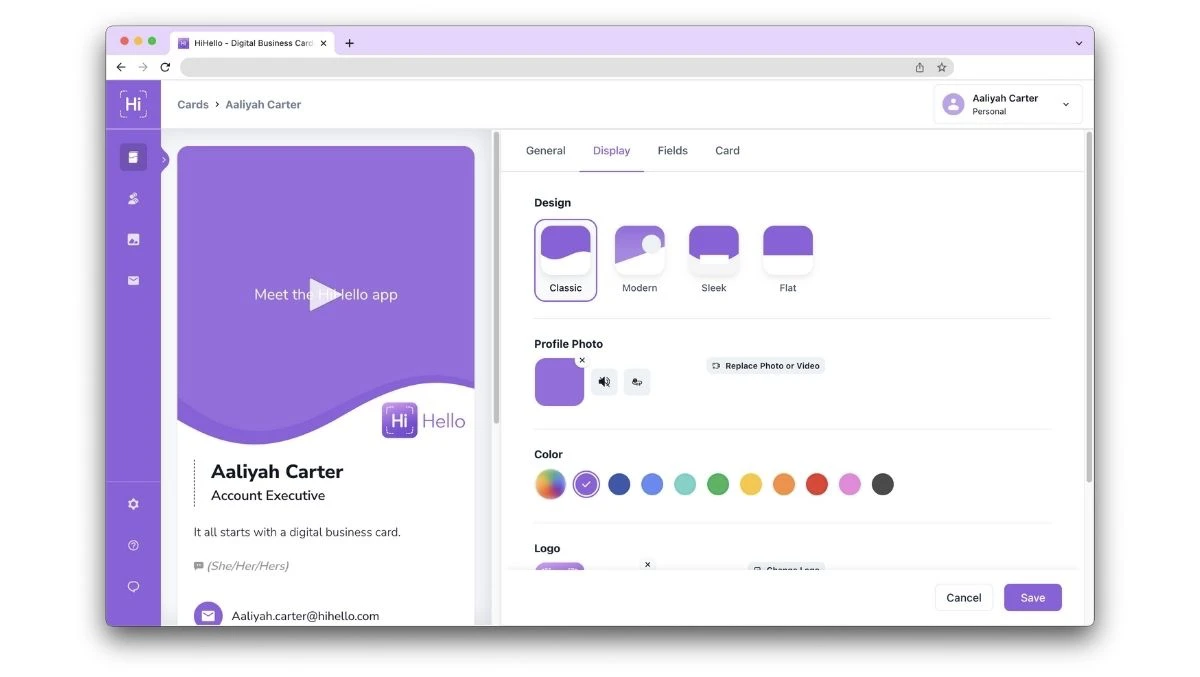Open email signatures via the envelope sidebar icon
The image size is (1200, 677).
click(133, 280)
